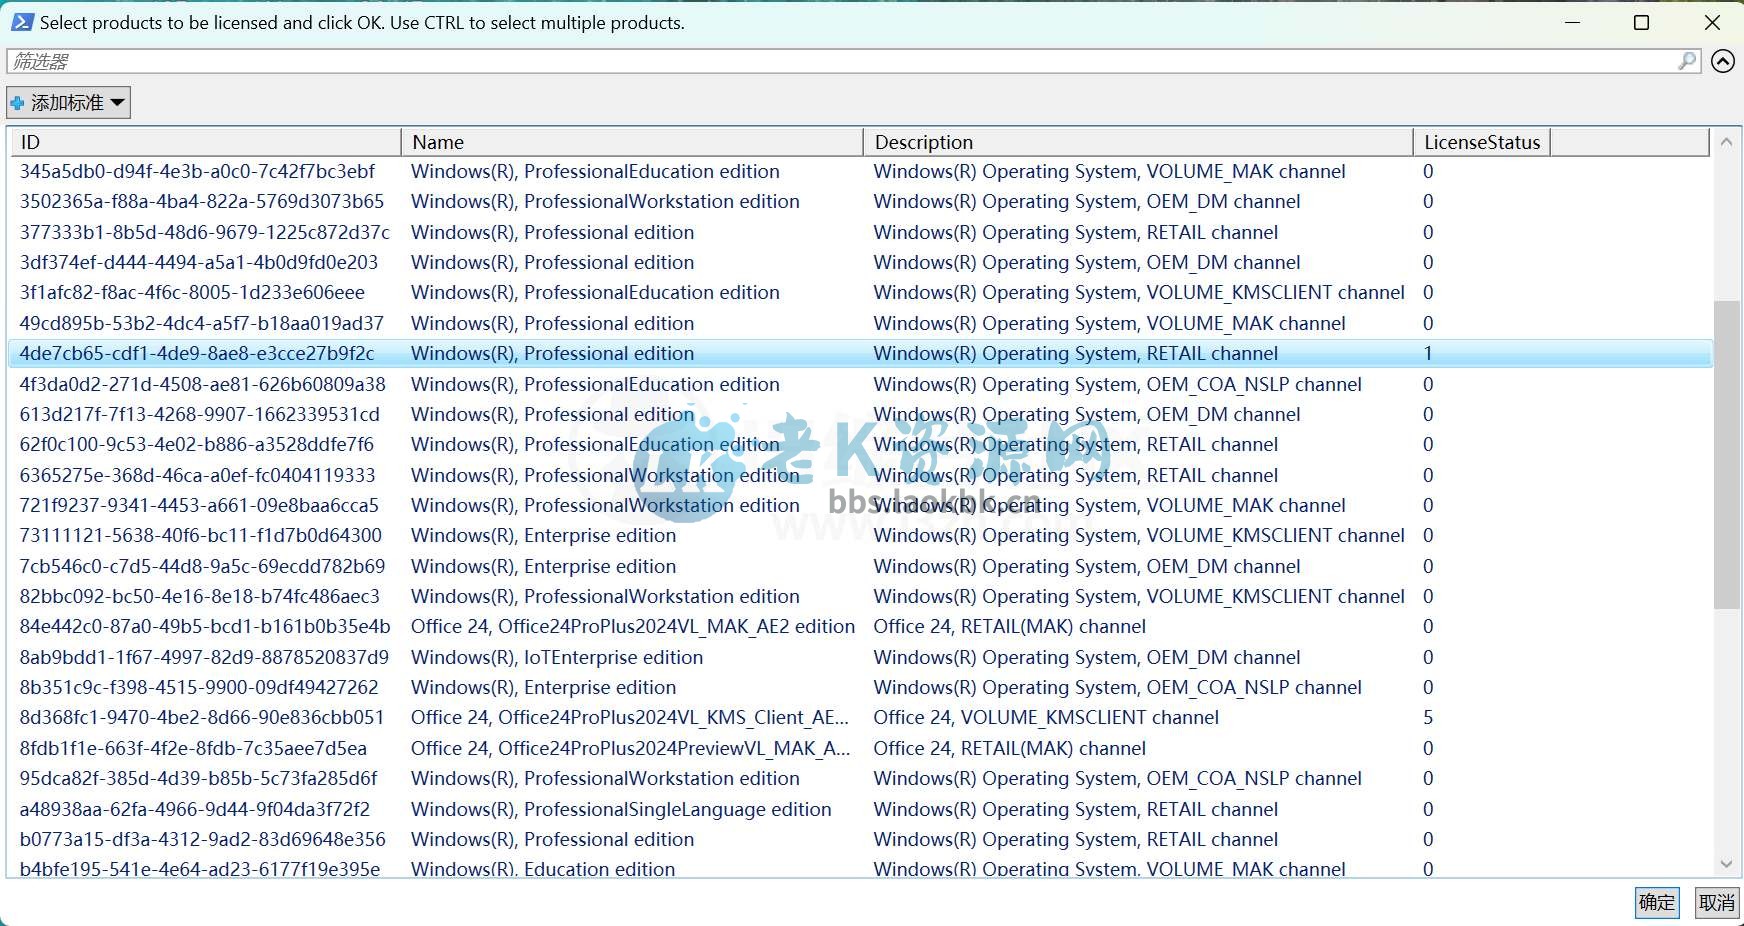Click LicenseStatus value 5 cell
This screenshot has width=1744, height=926.
click(1428, 717)
